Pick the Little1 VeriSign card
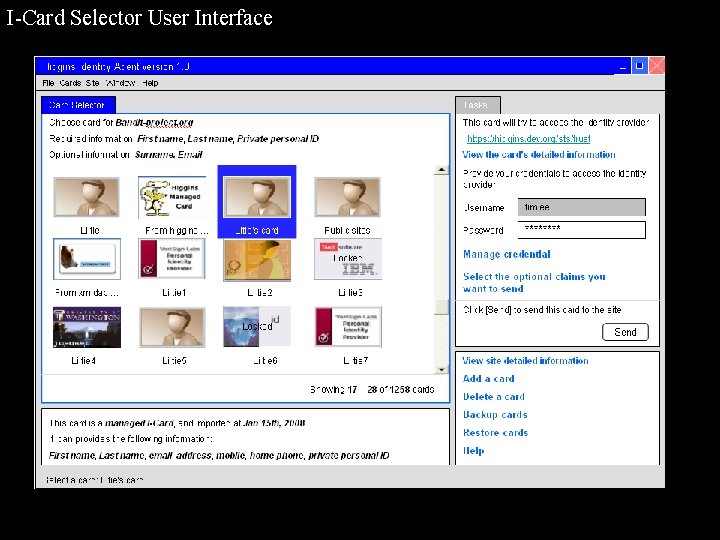The width and height of the screenshot is (720, 540). tap(172, 259)
